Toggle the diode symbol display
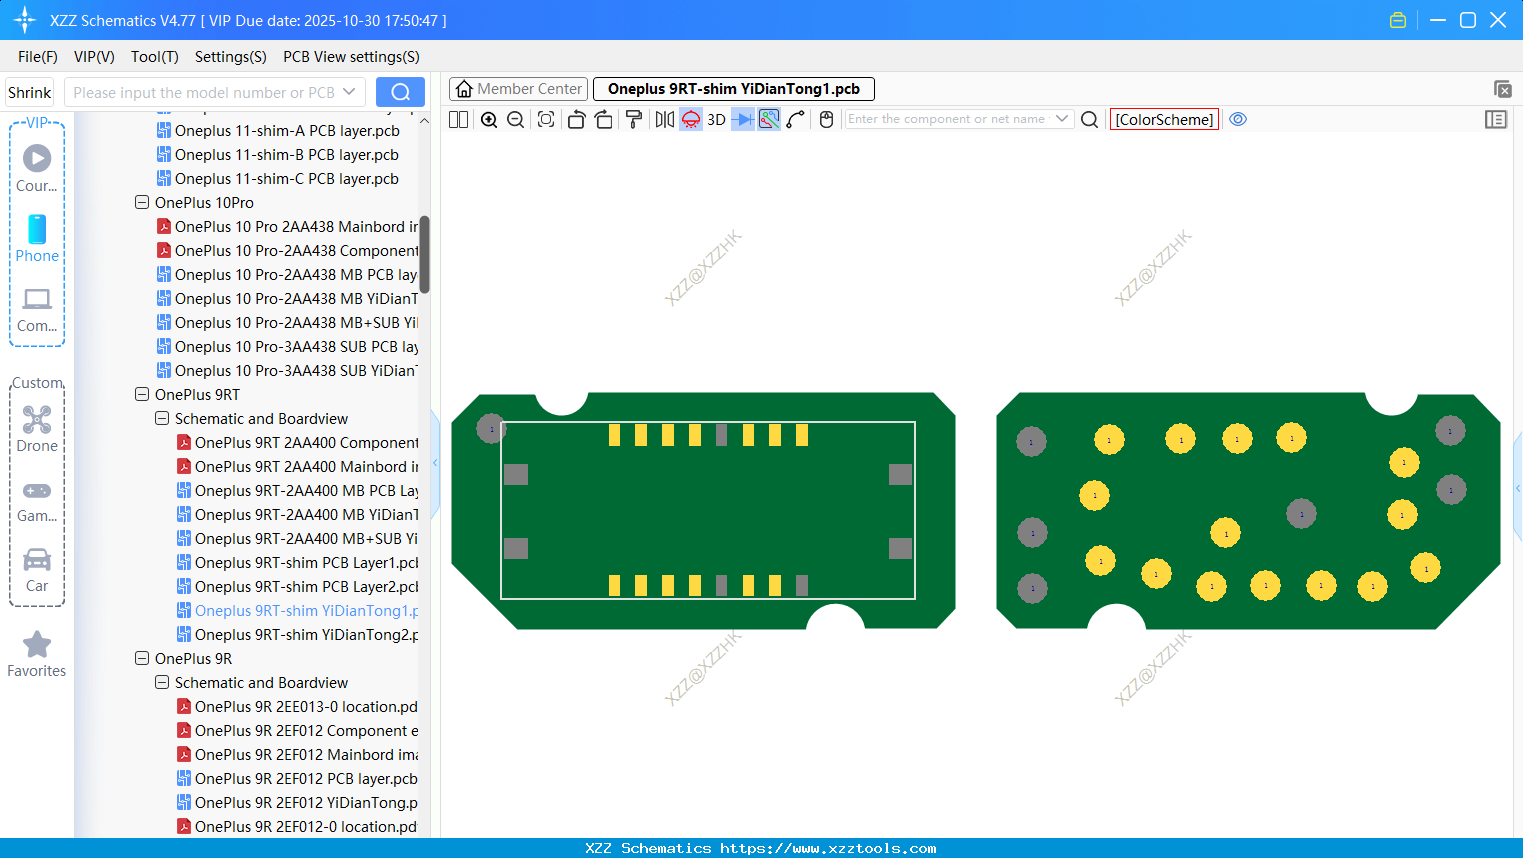This screenshot has width=1523, height=858. pos(743,119)
